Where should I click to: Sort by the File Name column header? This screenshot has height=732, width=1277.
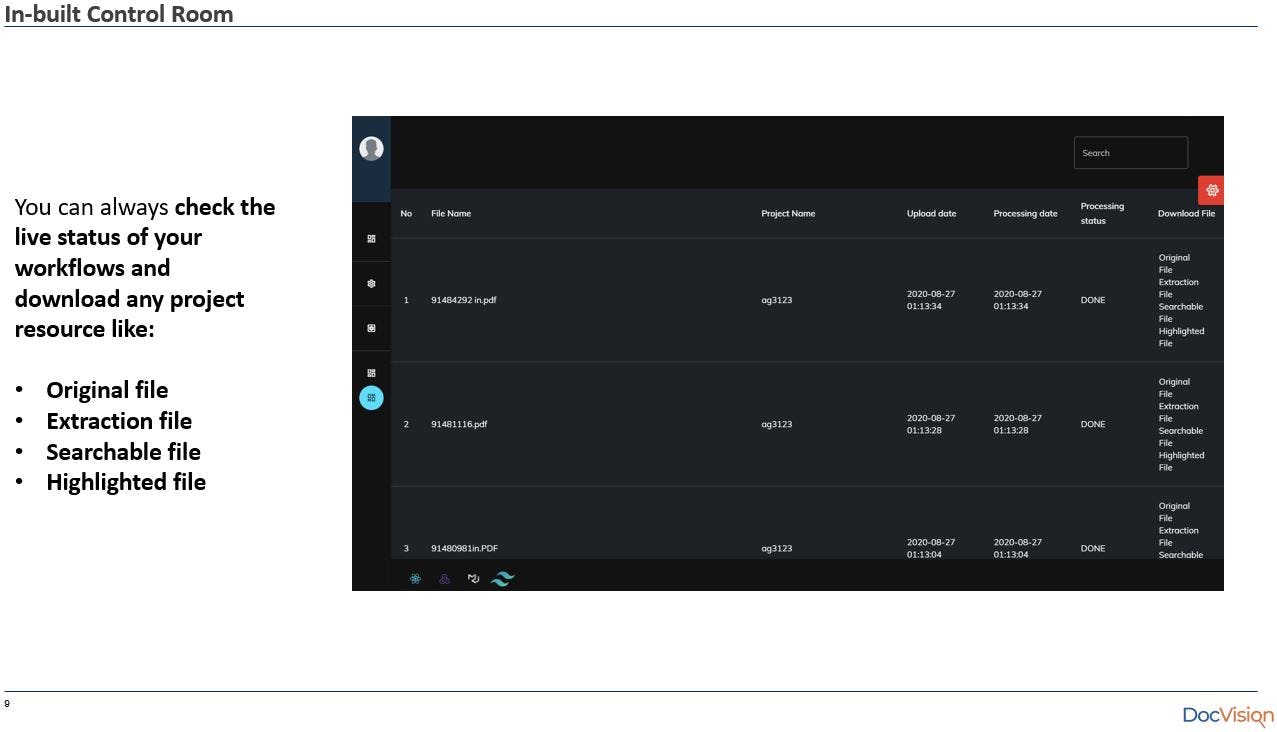pos(450,213)
